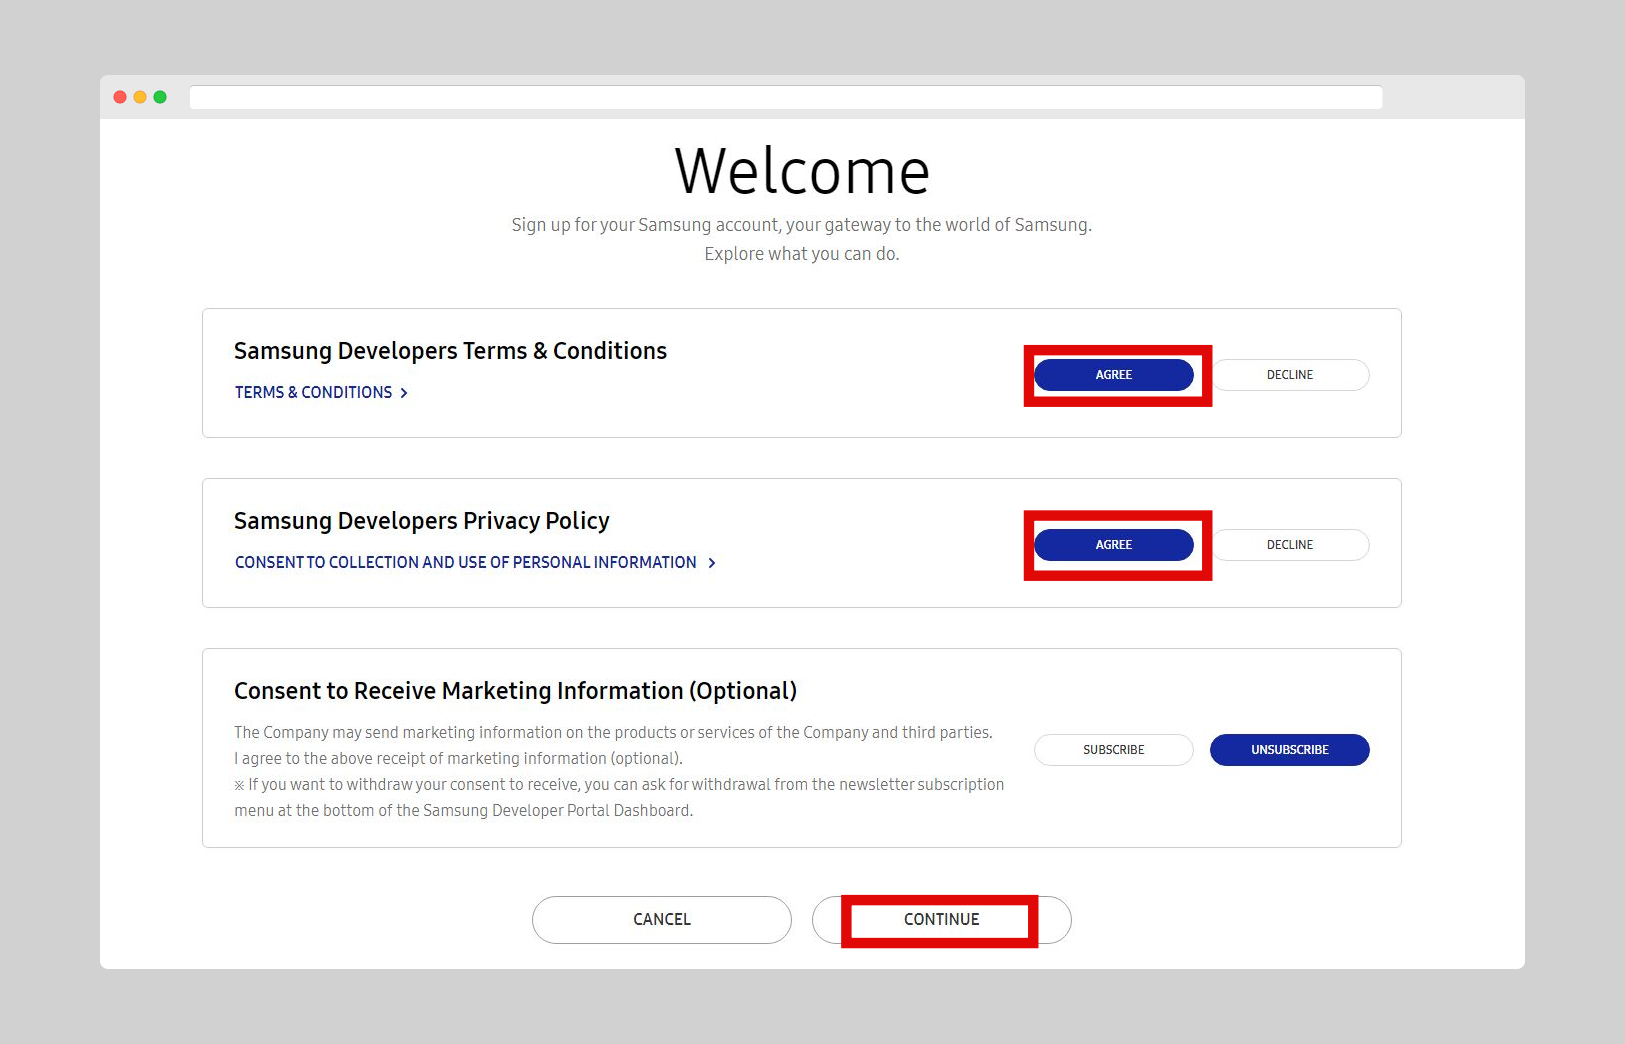Viewport: 1625px width, 1044px height.
Task: Click the browser address bar
Action: pyautogui.click(x=786, y=97)
